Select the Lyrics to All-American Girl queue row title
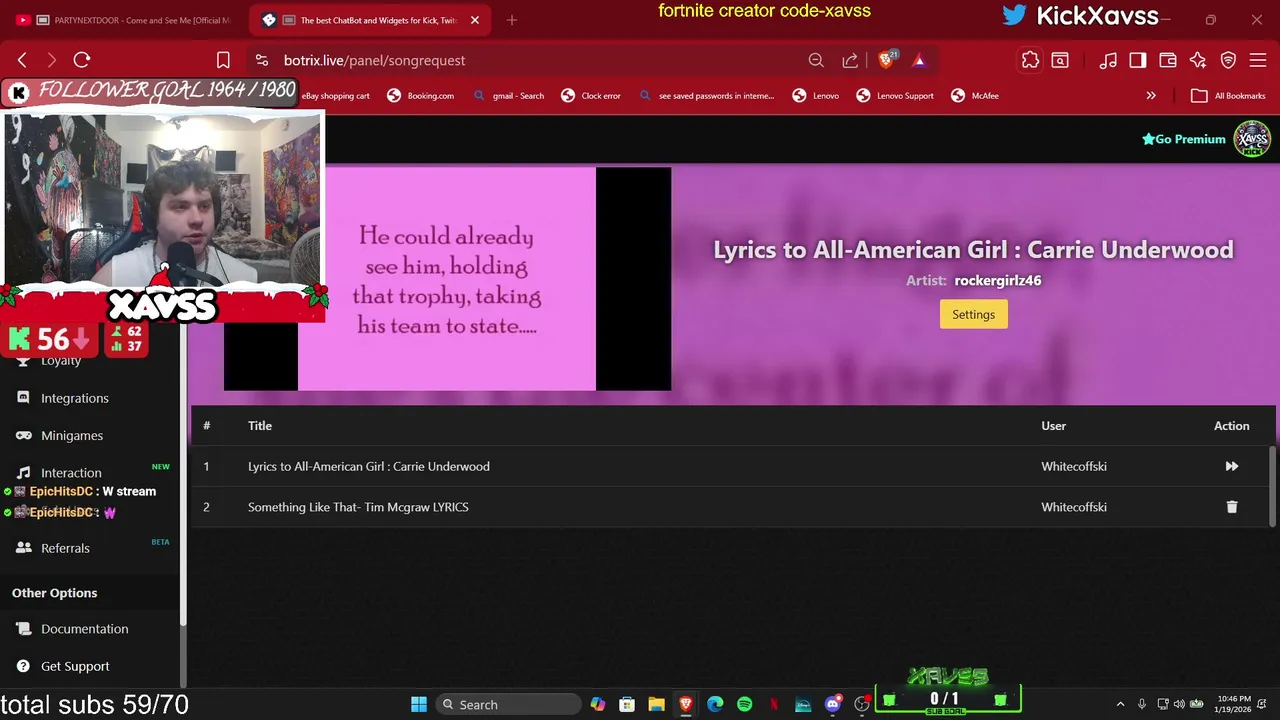 [369, 466]
